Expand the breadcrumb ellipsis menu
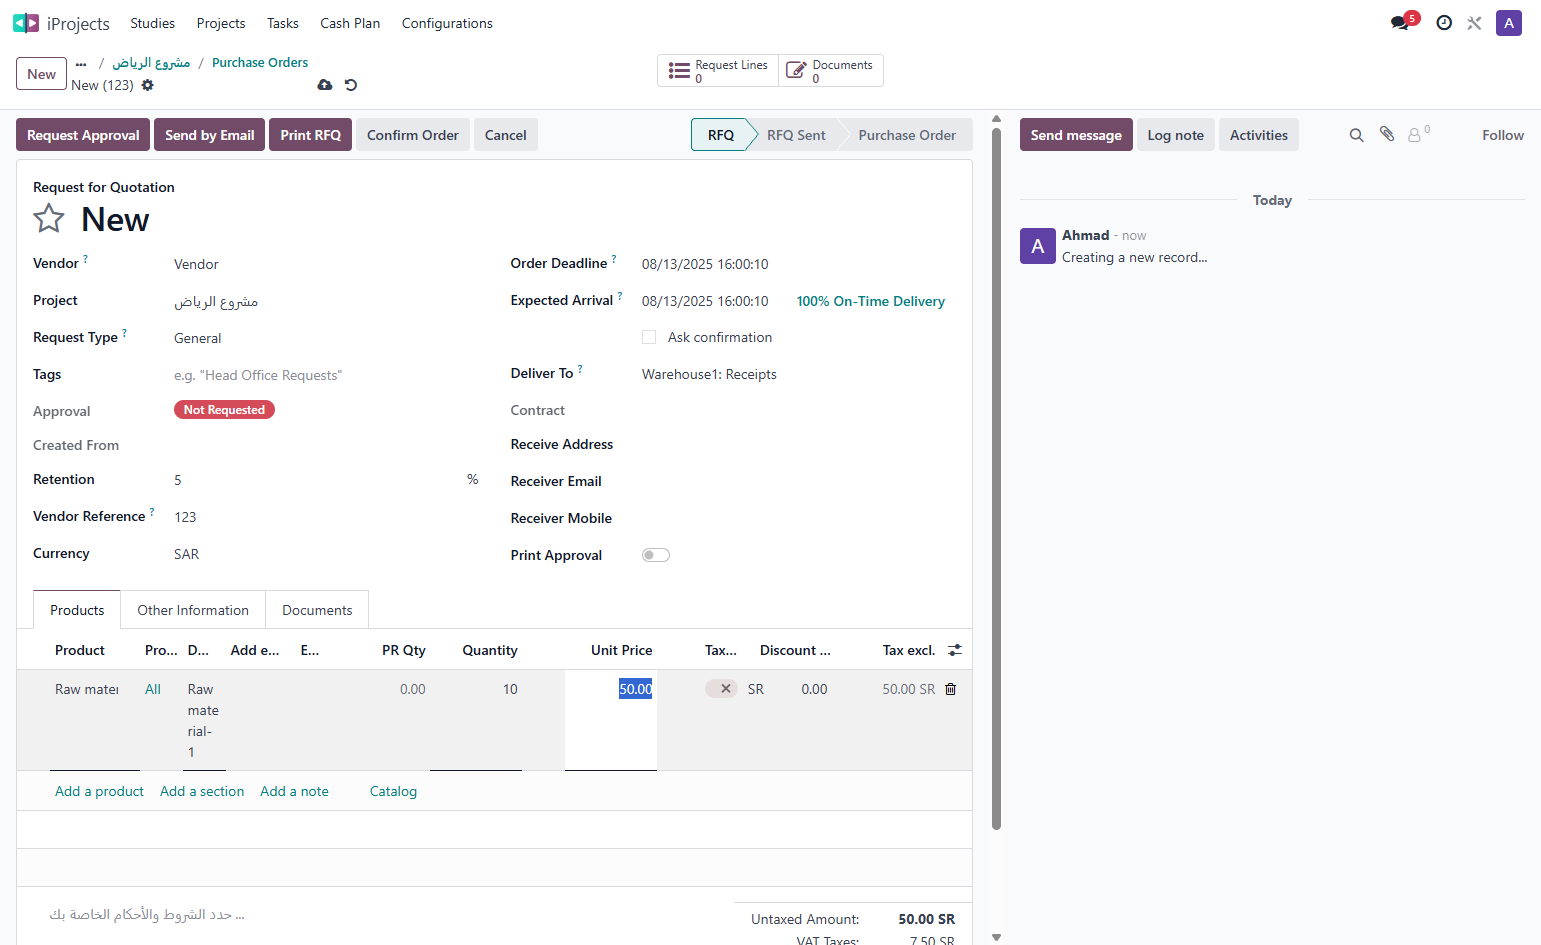Viewport: 1541px width, 945px height. pos(81,63)
